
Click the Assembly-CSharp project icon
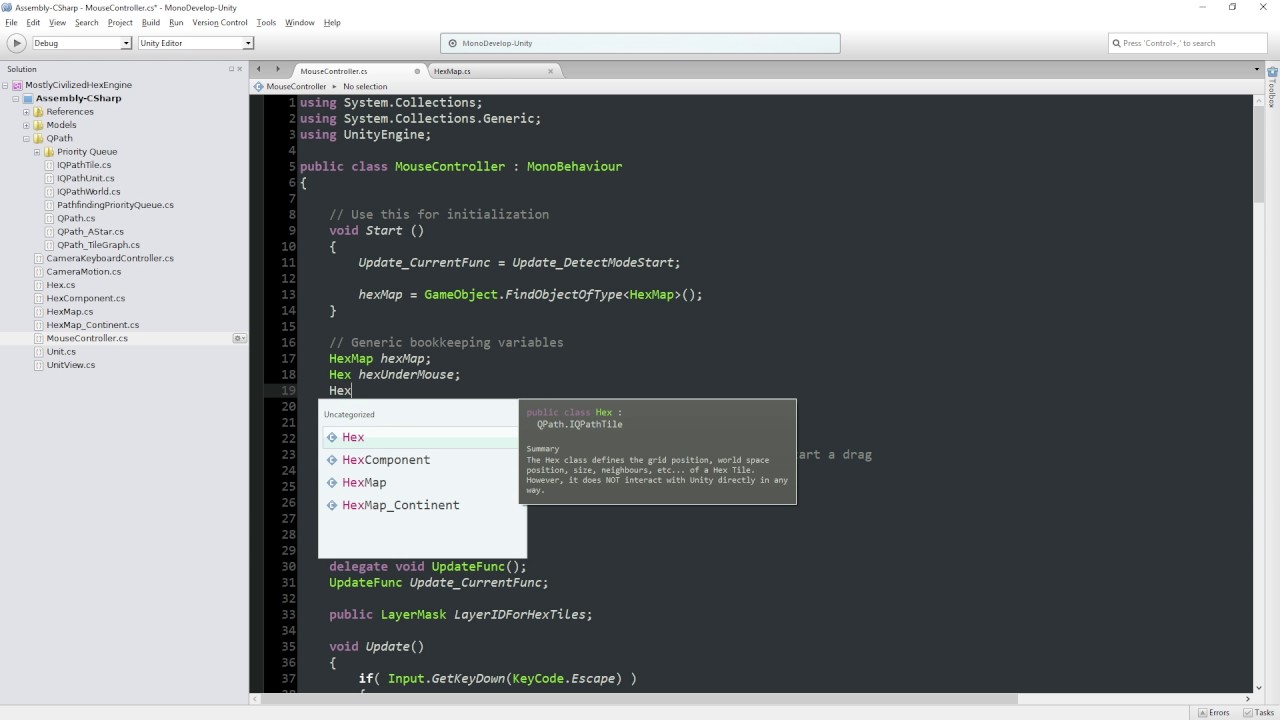(x=28, y=98)
